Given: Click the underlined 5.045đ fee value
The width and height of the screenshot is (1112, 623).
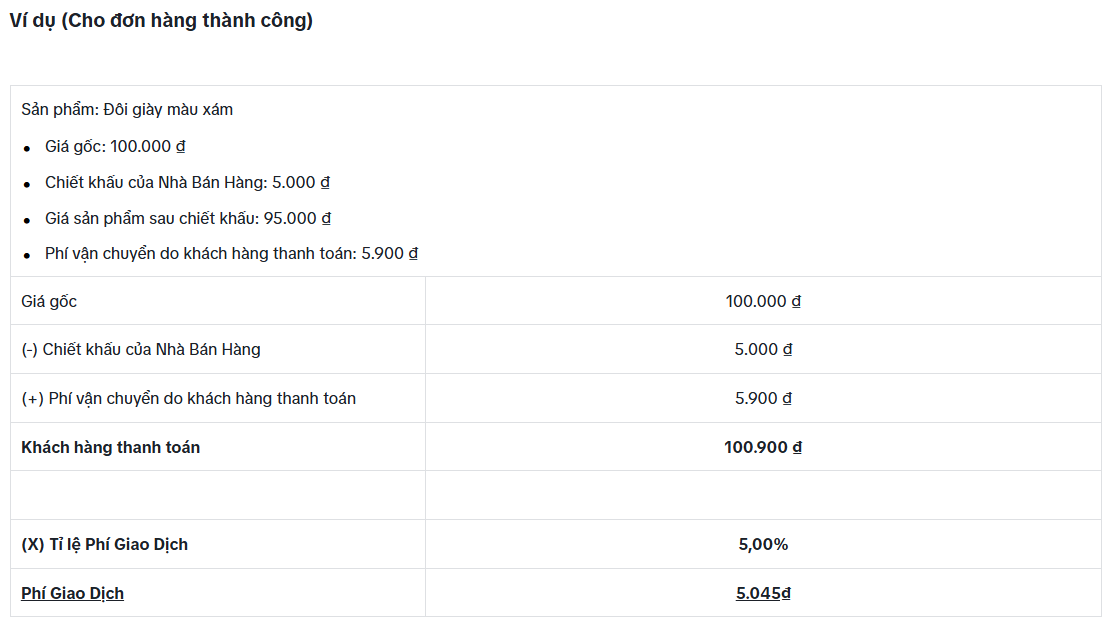Looking at the screenshot, I should click(x=763, y=594).
